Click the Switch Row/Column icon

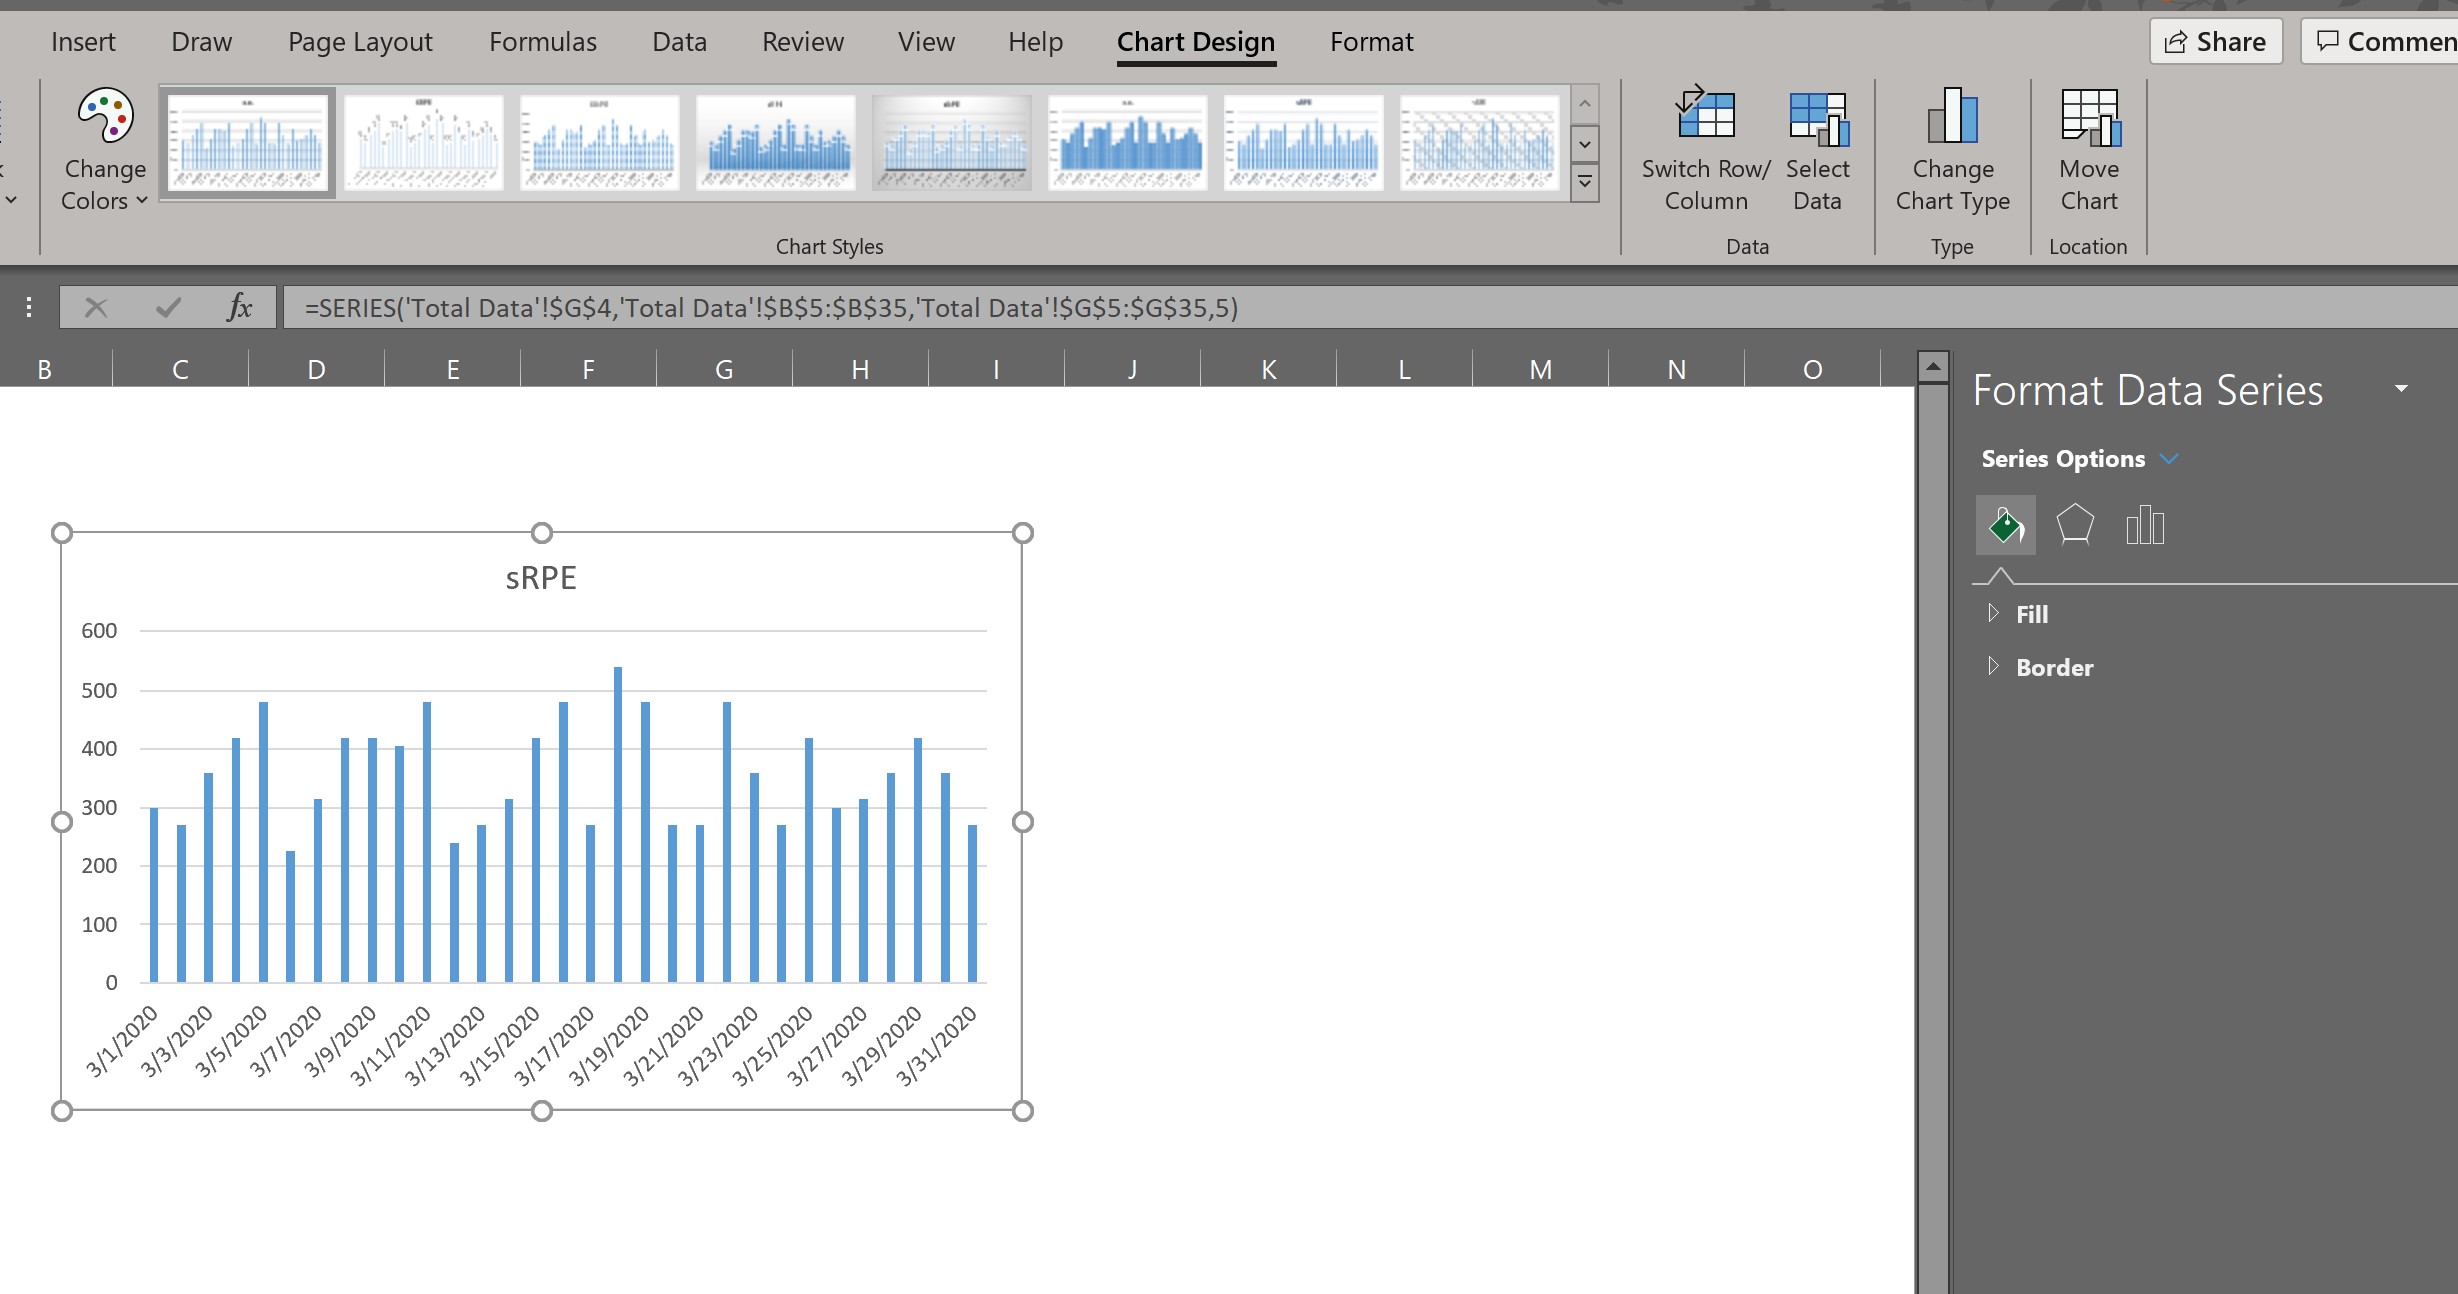(x=1705, y=116)
